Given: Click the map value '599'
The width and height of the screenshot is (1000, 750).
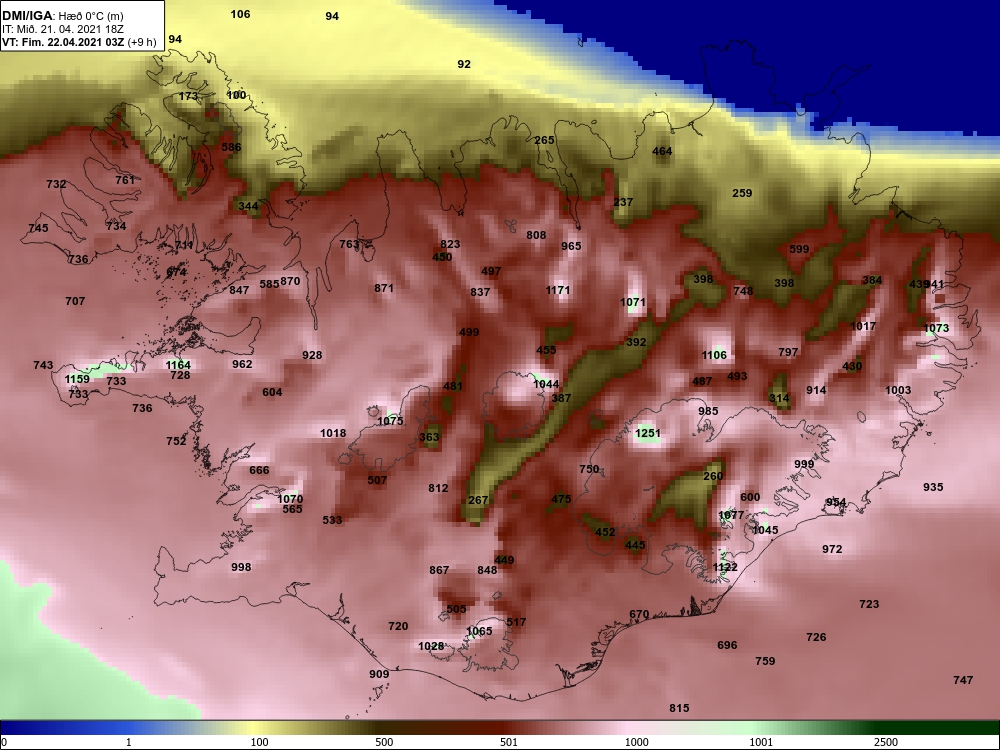Looking at the screenshot, I should pos(799,249).
